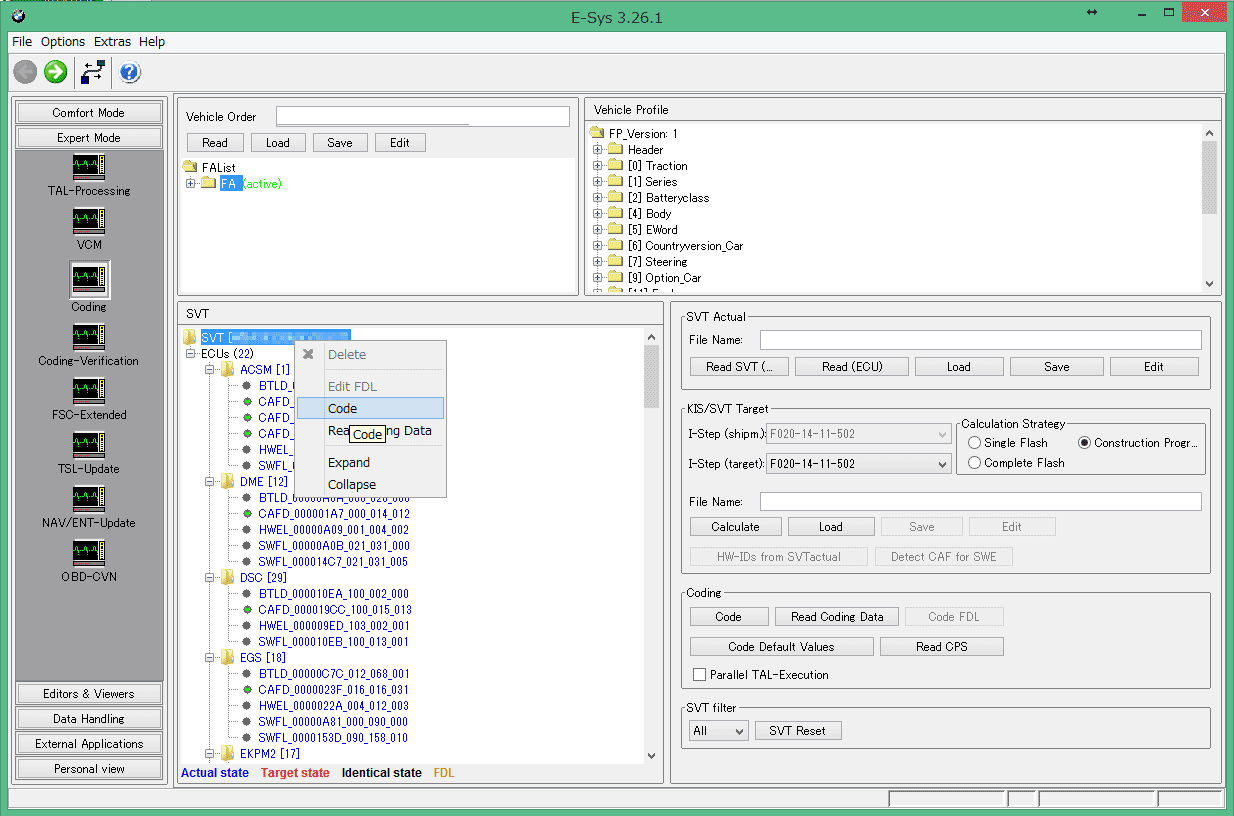Choose Code in the context menu
This screenshot has width=1234, height=816.
click(370, 408)
